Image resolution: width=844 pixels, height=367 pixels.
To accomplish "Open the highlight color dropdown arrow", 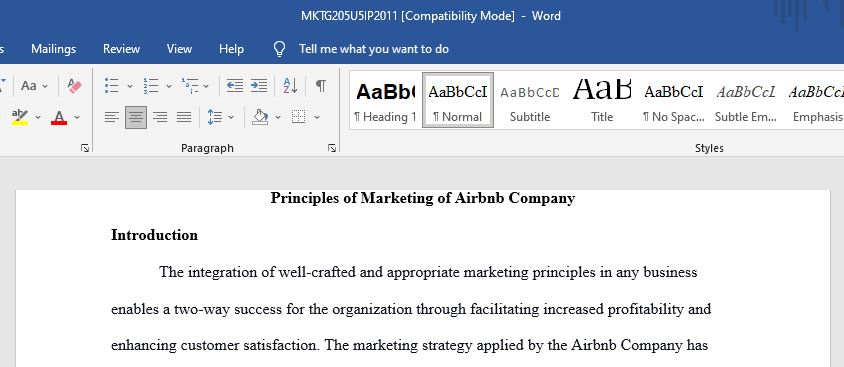I will tap(38, 117).
